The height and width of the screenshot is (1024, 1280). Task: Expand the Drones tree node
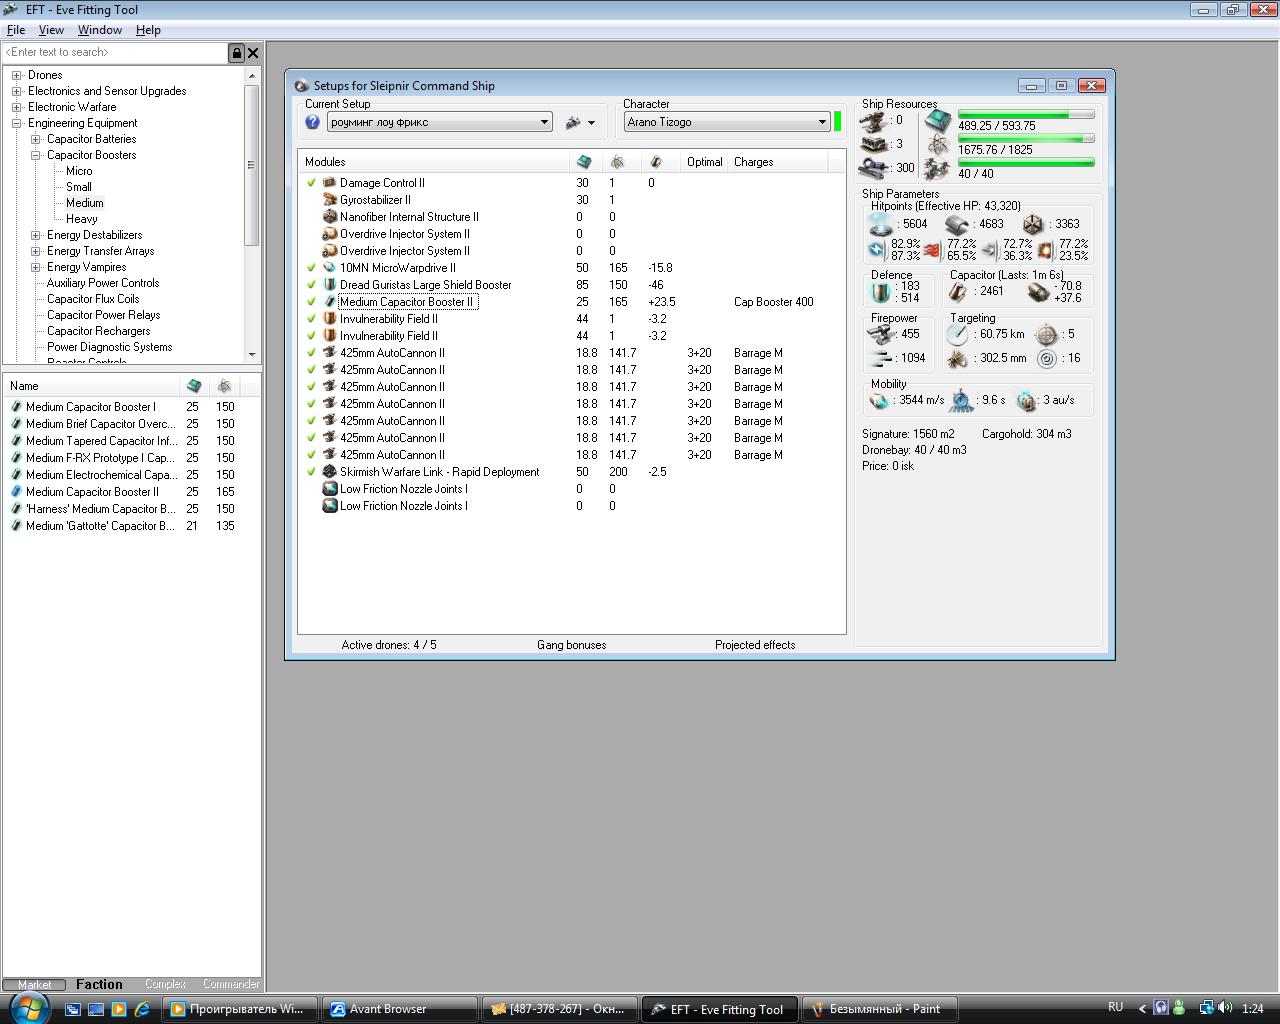[16, 75]
